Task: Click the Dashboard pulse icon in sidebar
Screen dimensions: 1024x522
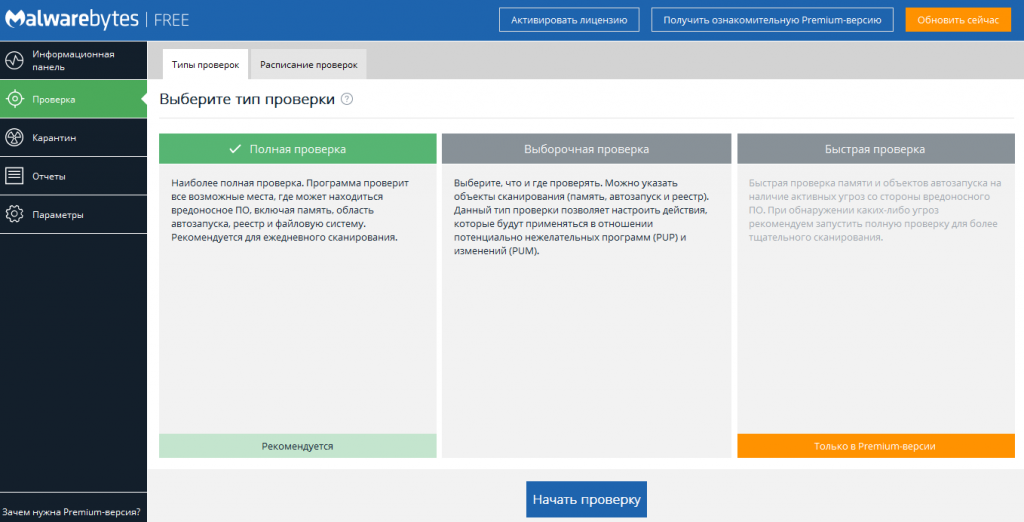Action: coord(14,60)
